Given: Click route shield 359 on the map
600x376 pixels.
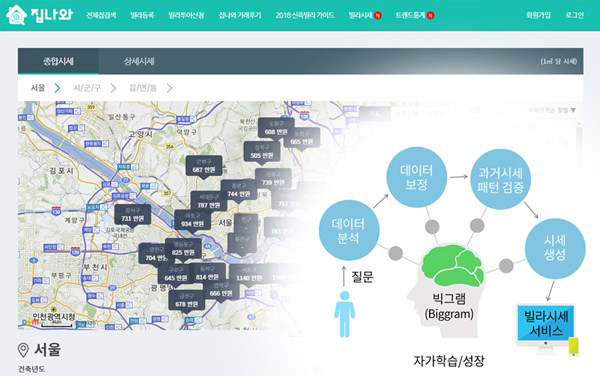Looking at the screenshot, I should (x=91, y=107).
